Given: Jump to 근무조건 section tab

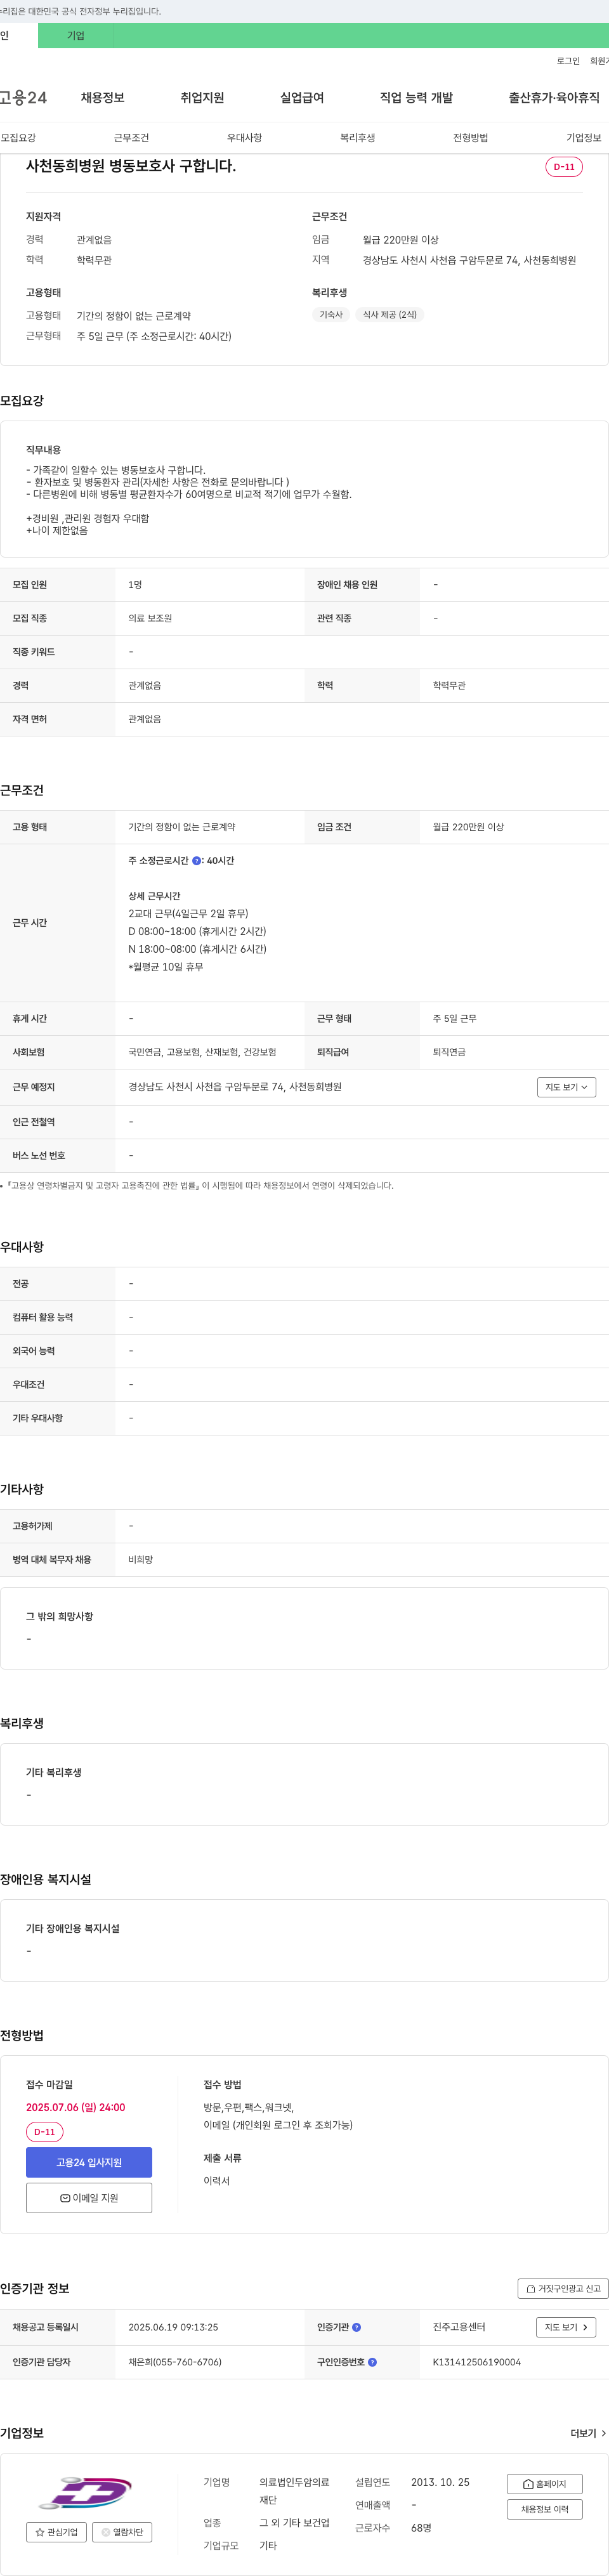Looking at the screenshot, I should [x=131, y=138].
